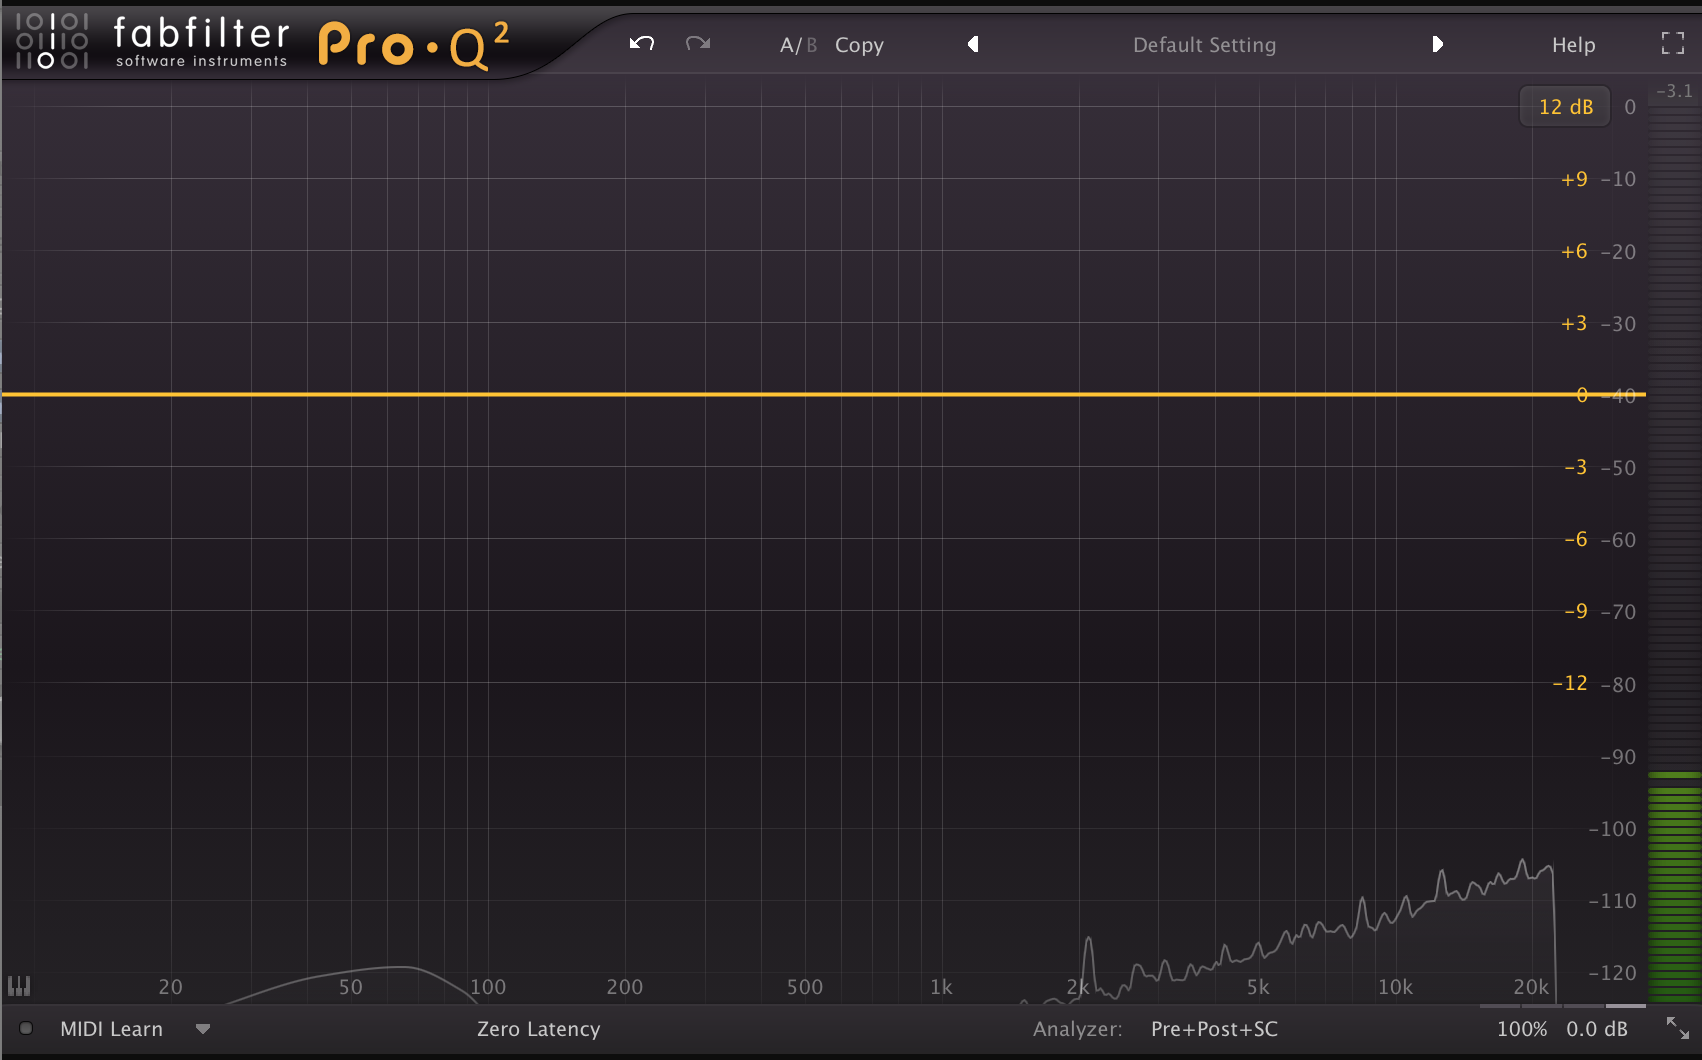Click the 0.0 dB output gain control
The height and width of the screenshot is (1060, 1702).
point(1596,1029)
